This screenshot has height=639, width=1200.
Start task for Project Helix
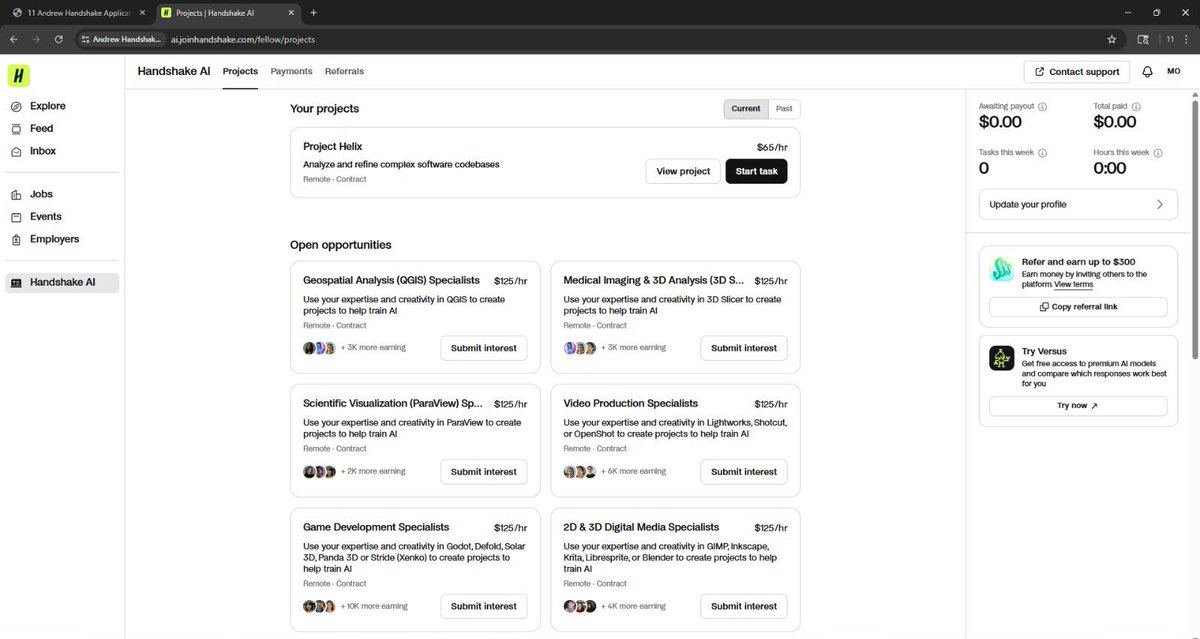756,172
